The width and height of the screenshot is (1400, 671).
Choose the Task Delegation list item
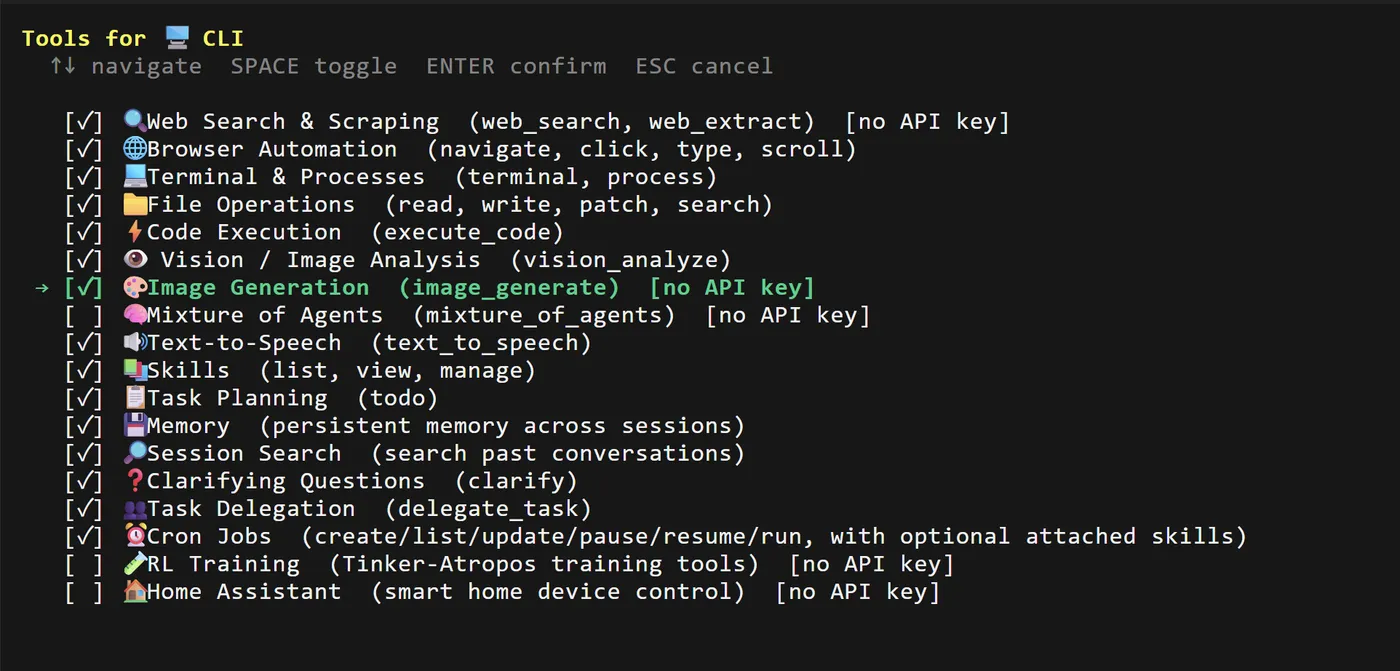(251, 509)
